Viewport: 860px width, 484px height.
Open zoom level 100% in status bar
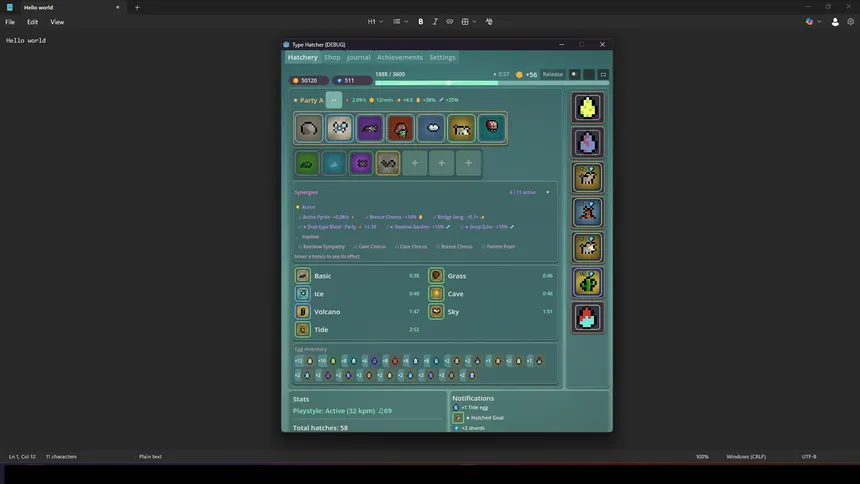point(702,457)
